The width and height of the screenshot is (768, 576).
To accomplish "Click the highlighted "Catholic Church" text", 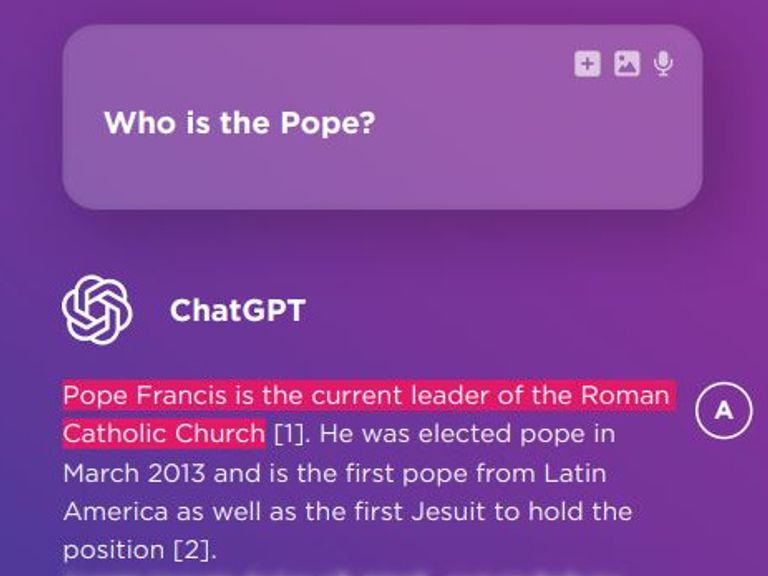I will click(x=164, y=434).
